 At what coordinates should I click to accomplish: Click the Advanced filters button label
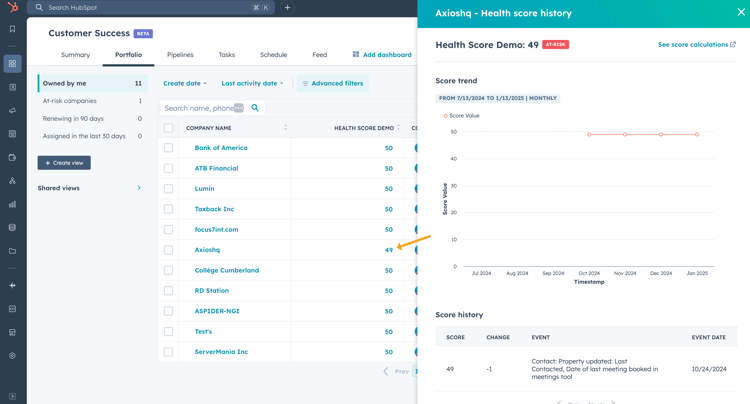pos(337,83)
